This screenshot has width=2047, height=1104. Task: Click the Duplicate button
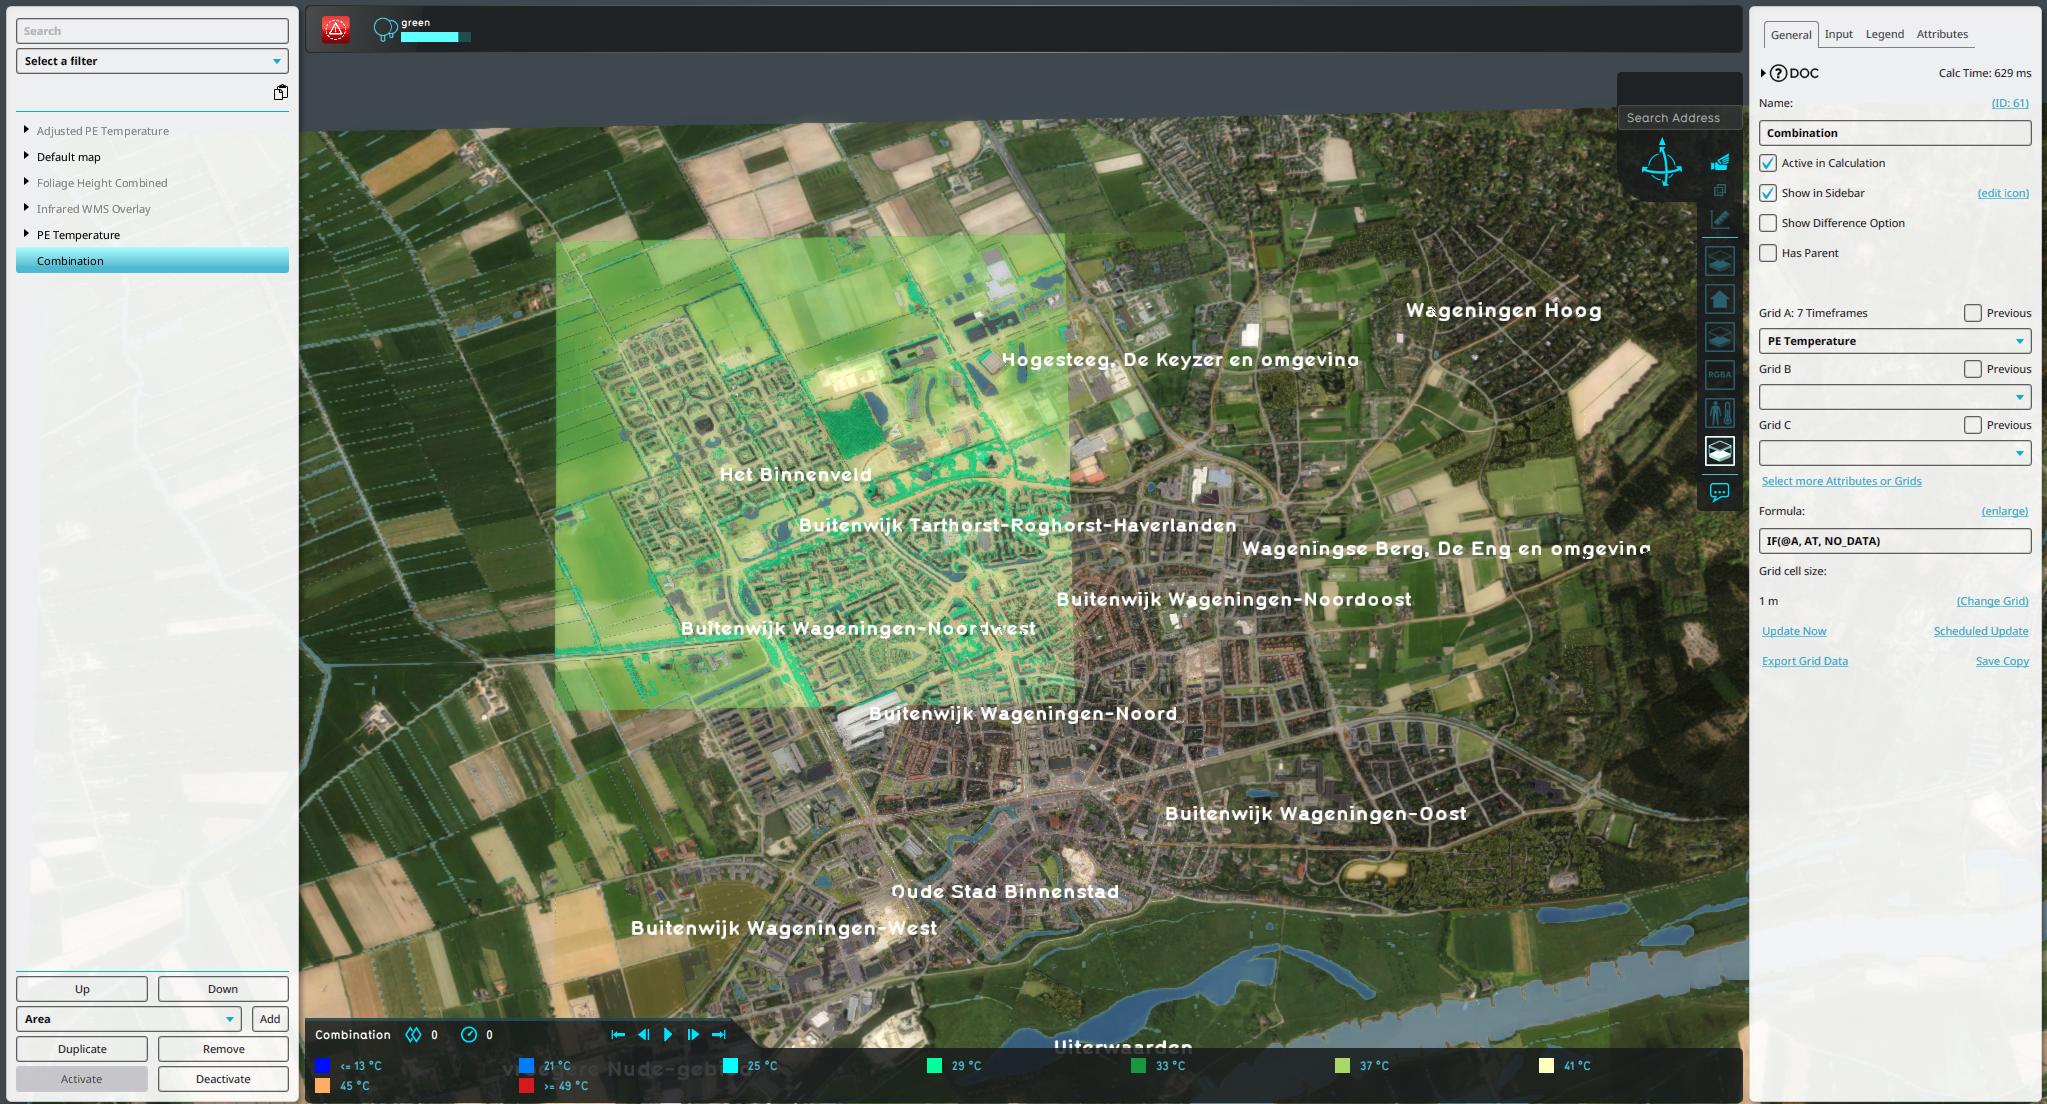click(x=82, y=1049)
